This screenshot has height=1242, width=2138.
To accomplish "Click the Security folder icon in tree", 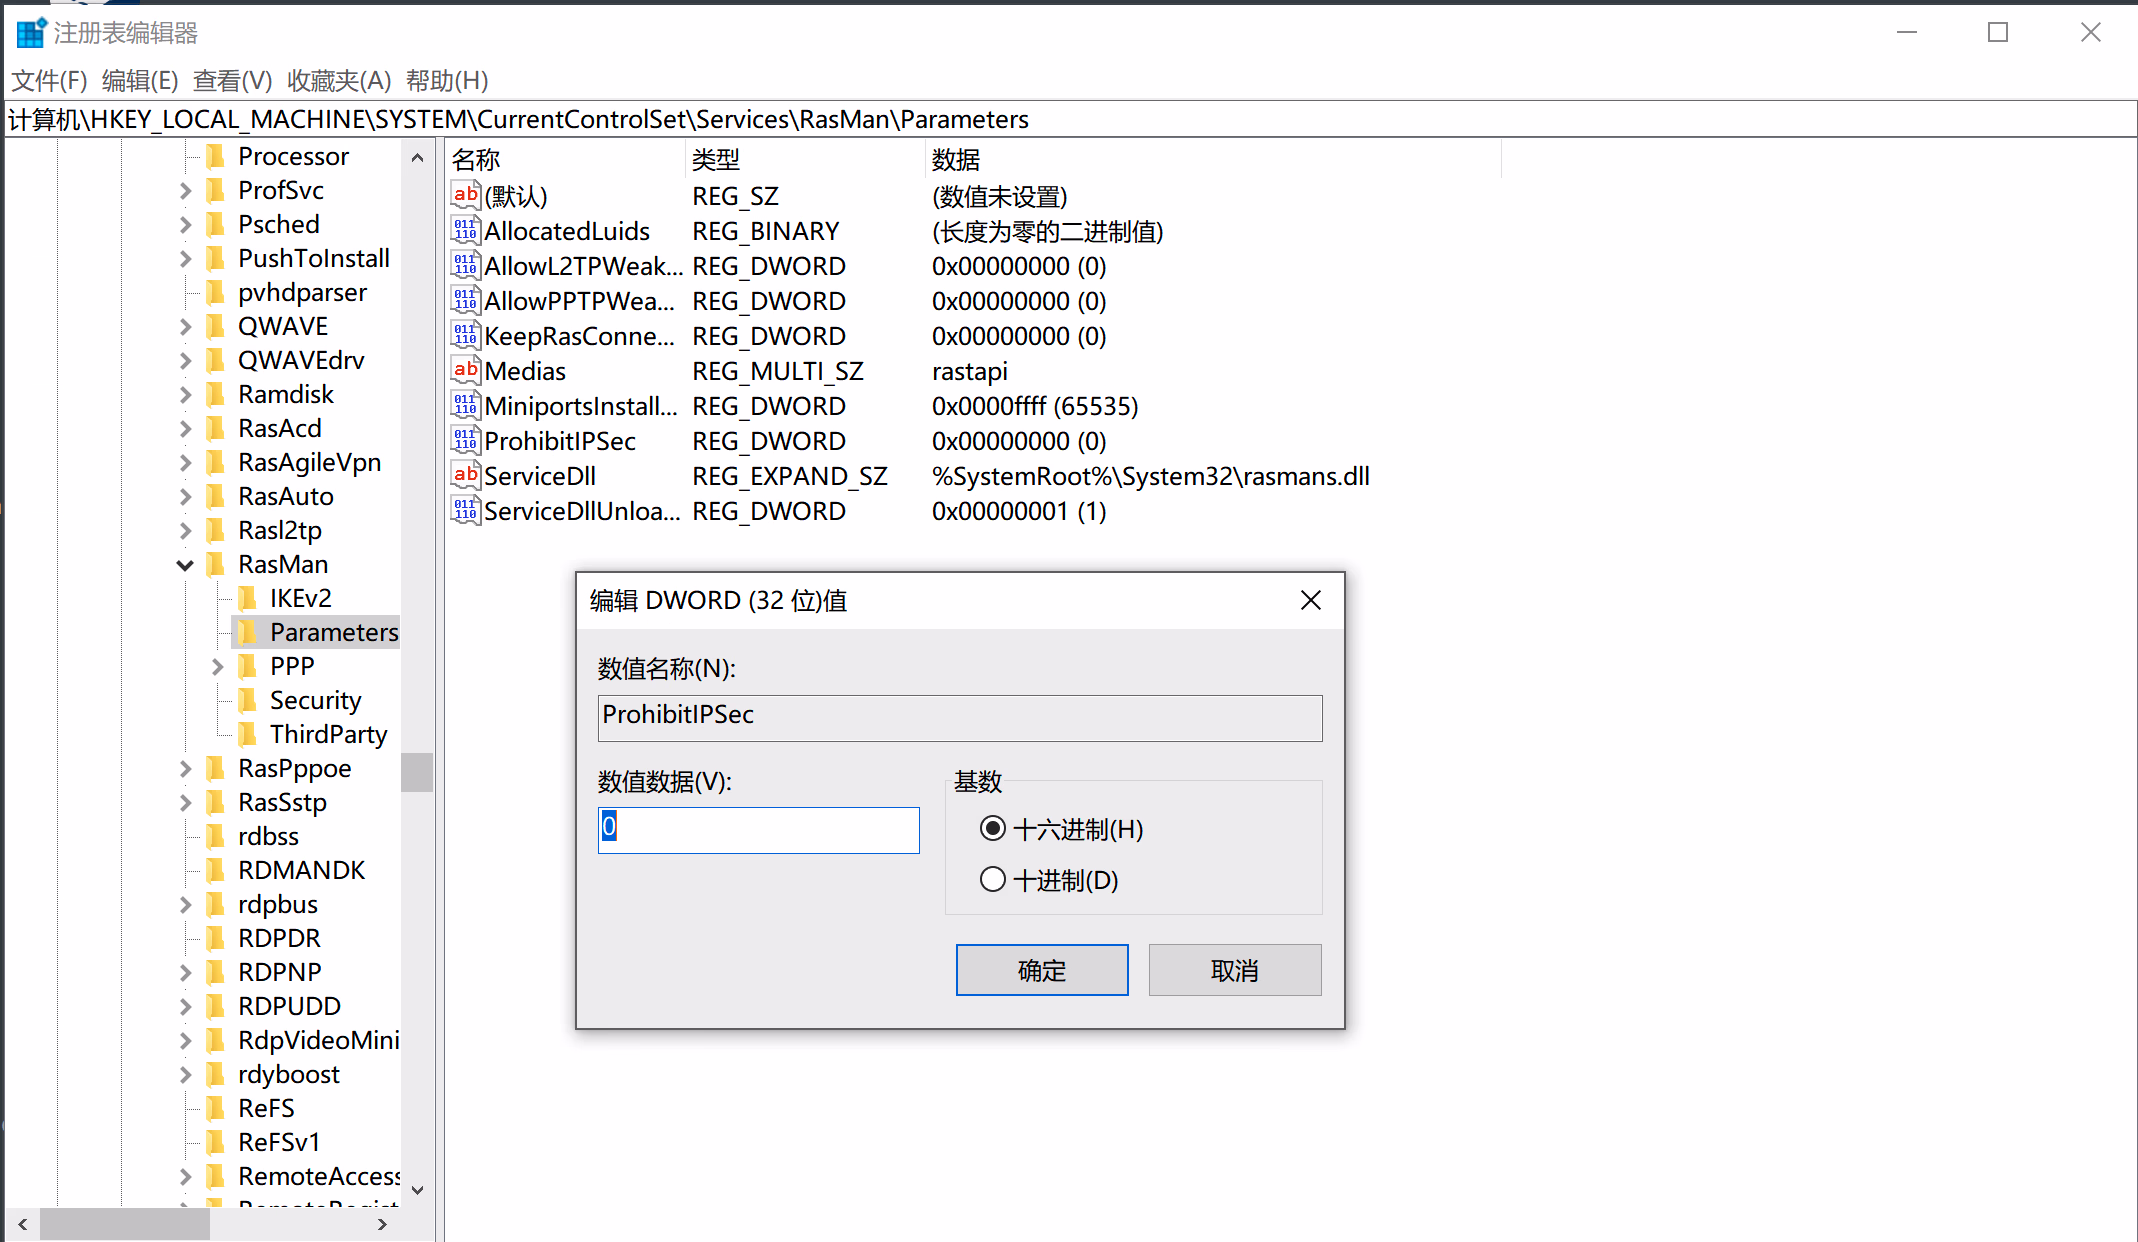I will (x=248, y=700).
